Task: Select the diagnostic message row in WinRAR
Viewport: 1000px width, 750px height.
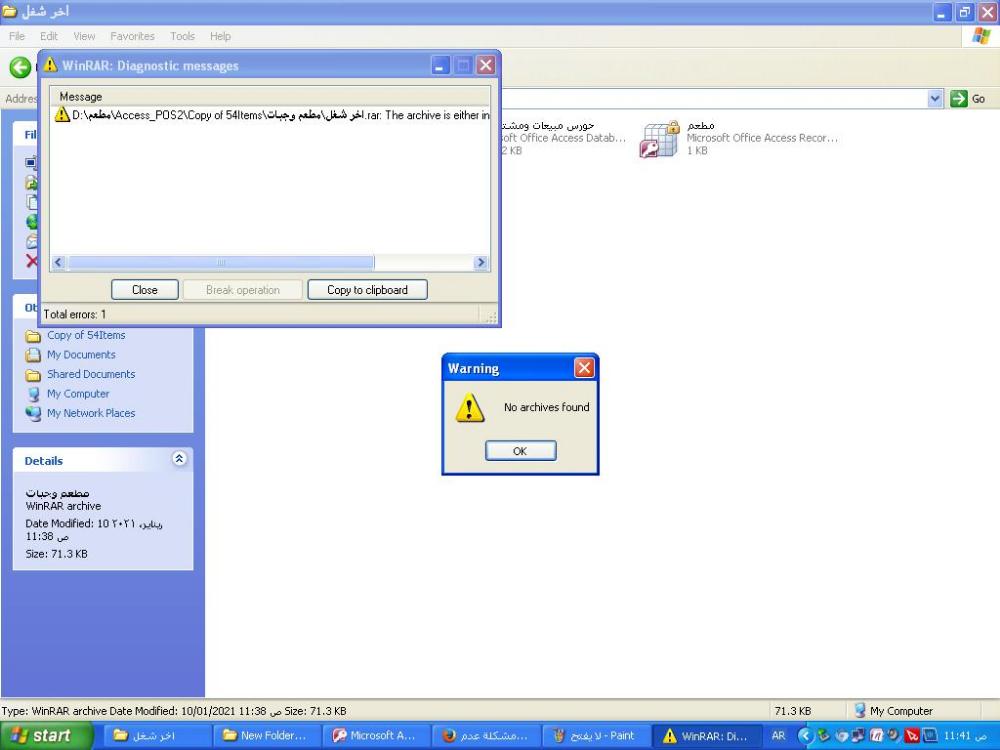Action: (270, 115)
